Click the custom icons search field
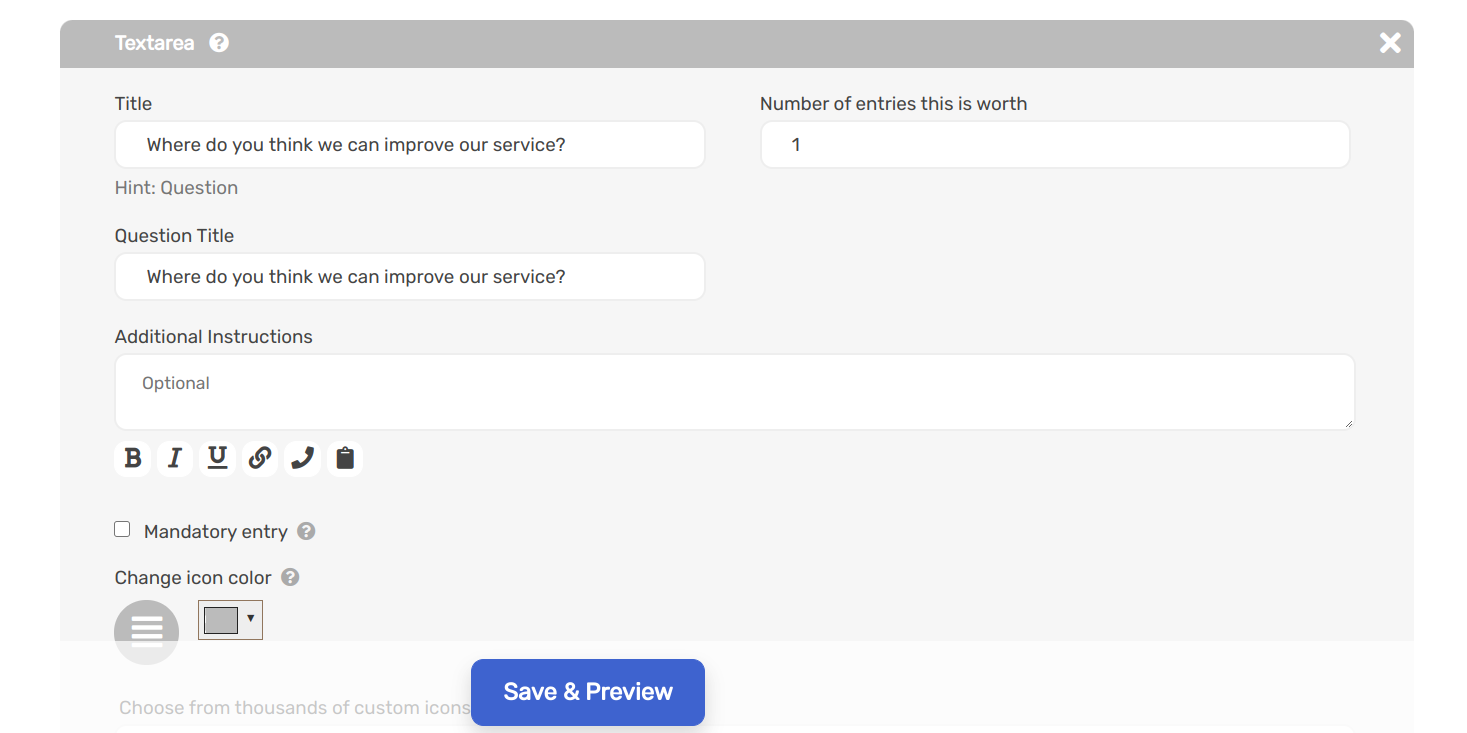 coord(734,729)
